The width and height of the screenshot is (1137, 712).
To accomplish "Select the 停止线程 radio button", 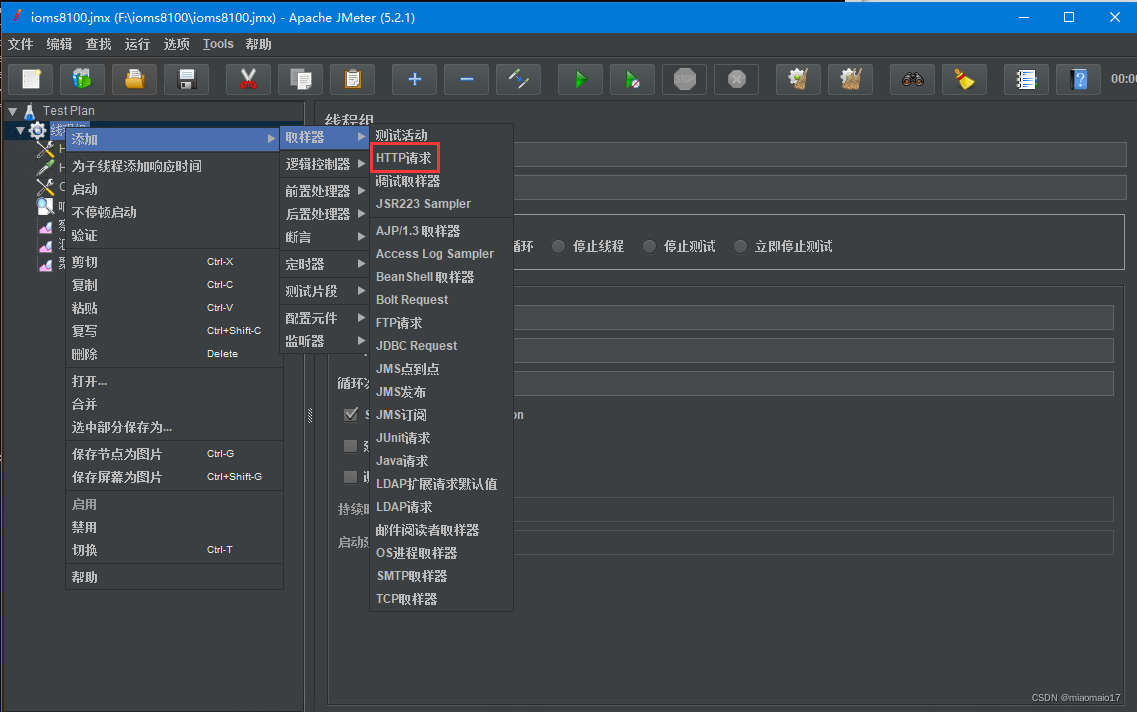I will click(x=558, y=247).
